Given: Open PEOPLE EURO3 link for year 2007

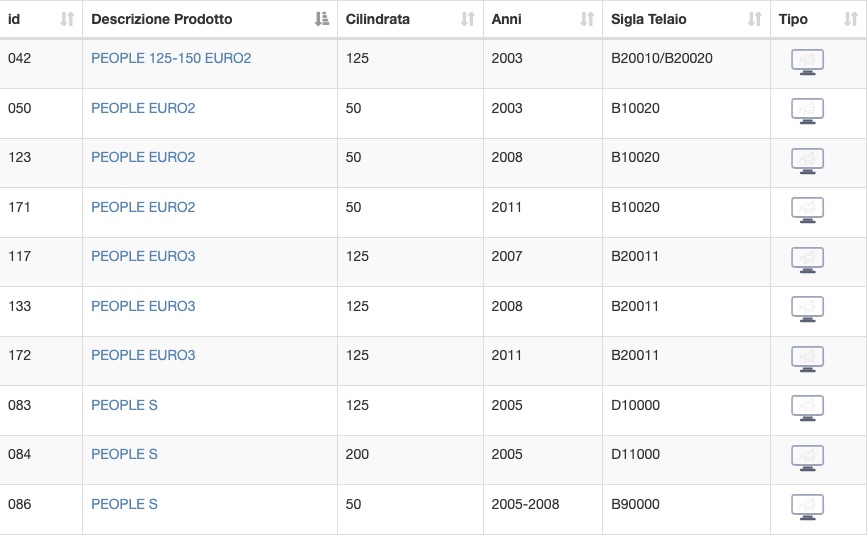Looking at the screenshot, I should pyautogui.click(x=143, y=256).
